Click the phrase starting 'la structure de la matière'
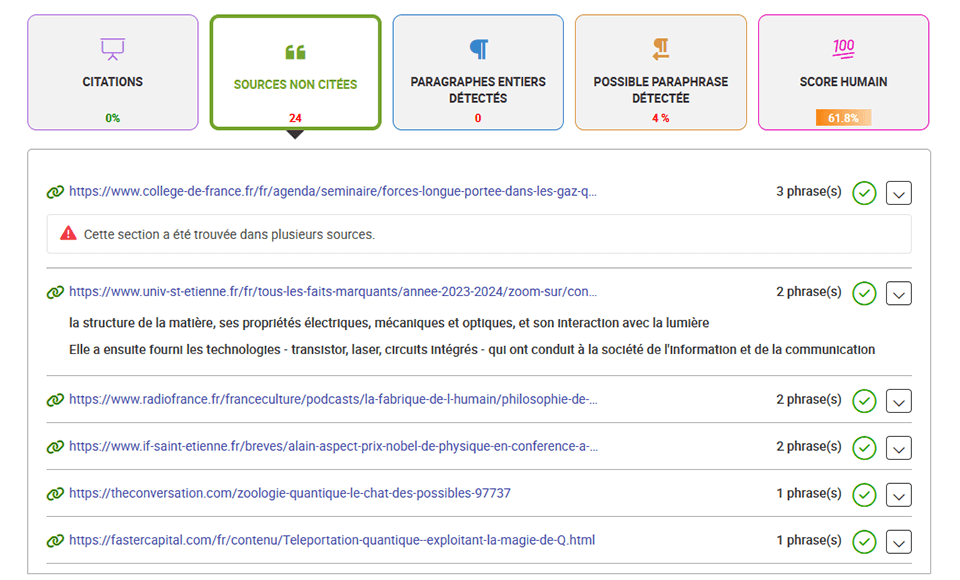 tap(389, 323)
